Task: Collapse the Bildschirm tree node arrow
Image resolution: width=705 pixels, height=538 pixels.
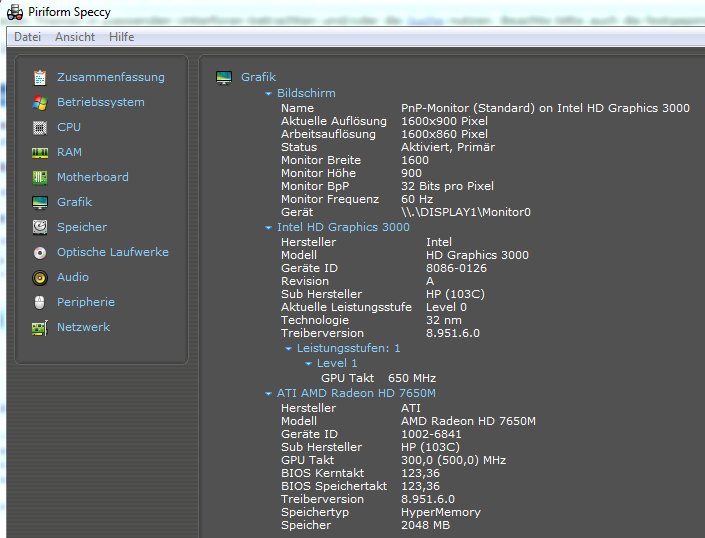Action: point(268,94)
